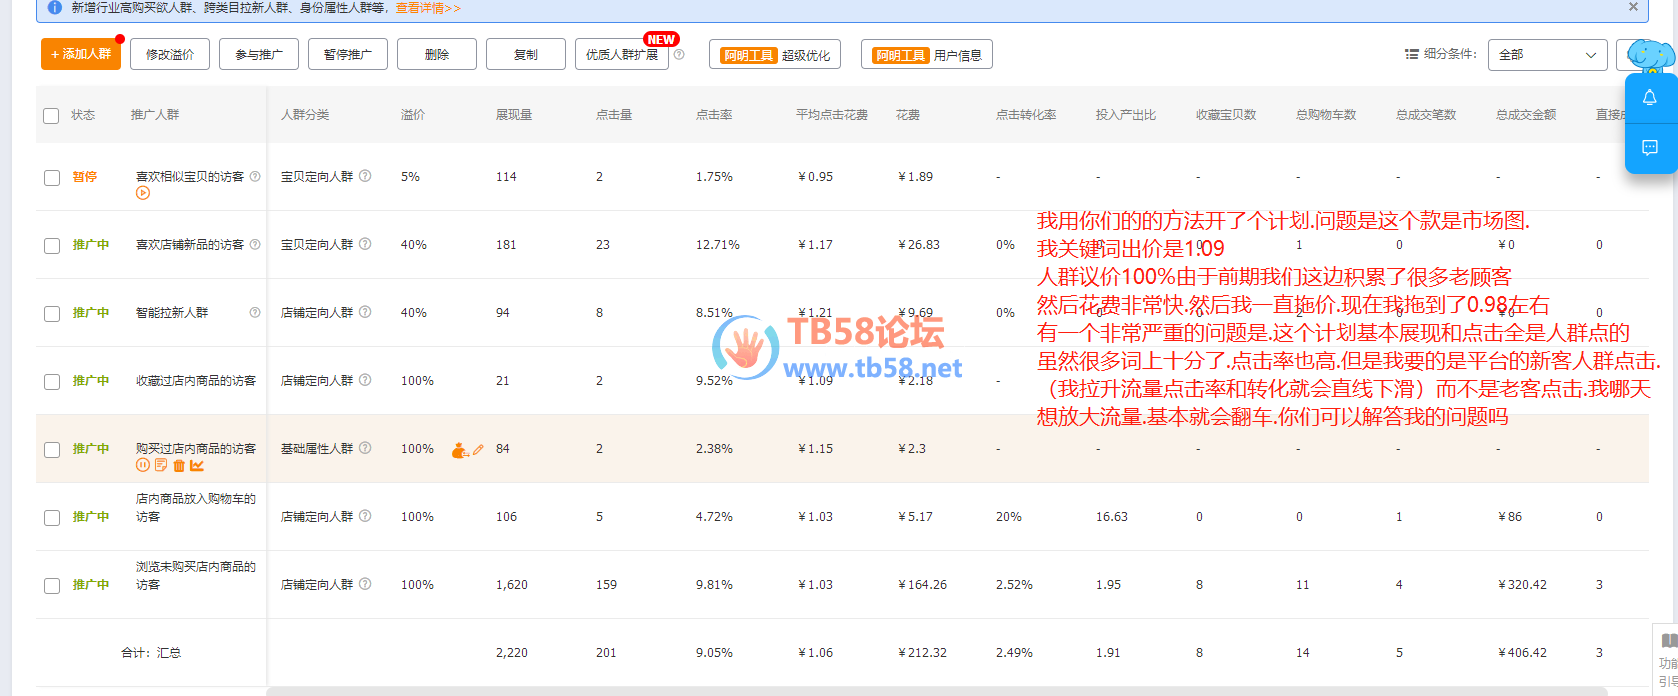Select checkbox for 浏览未购买店内商品的访客 row
1678x696 pixels.
(52, 586)
